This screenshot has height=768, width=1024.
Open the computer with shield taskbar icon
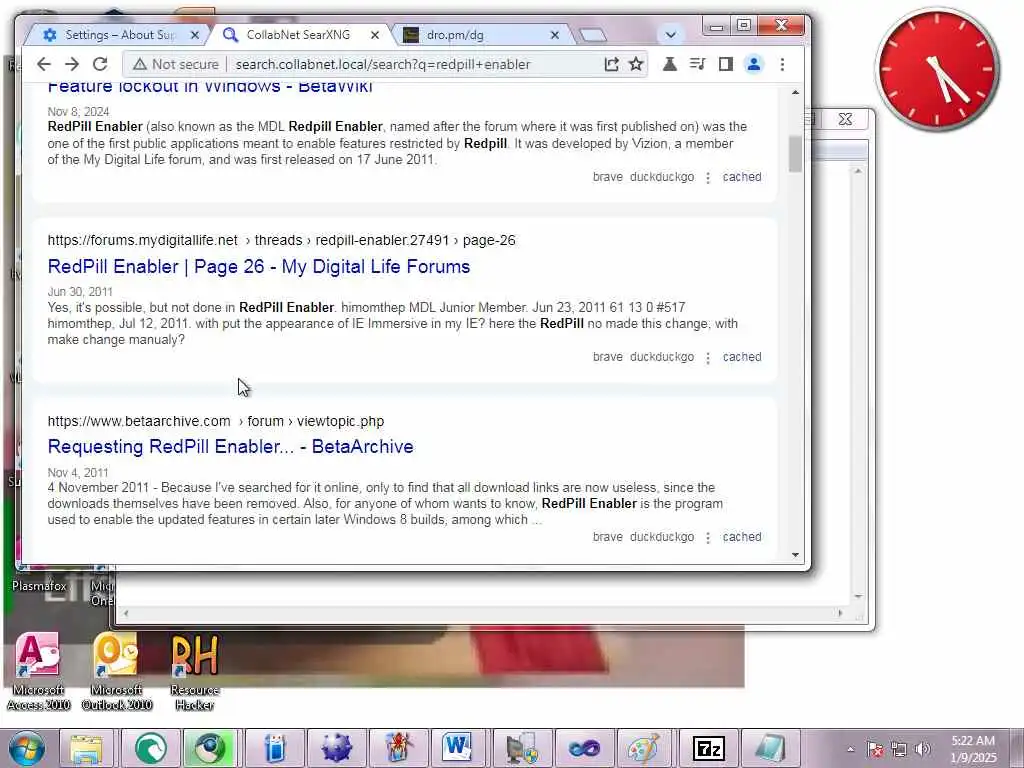(x=521, y=748)
